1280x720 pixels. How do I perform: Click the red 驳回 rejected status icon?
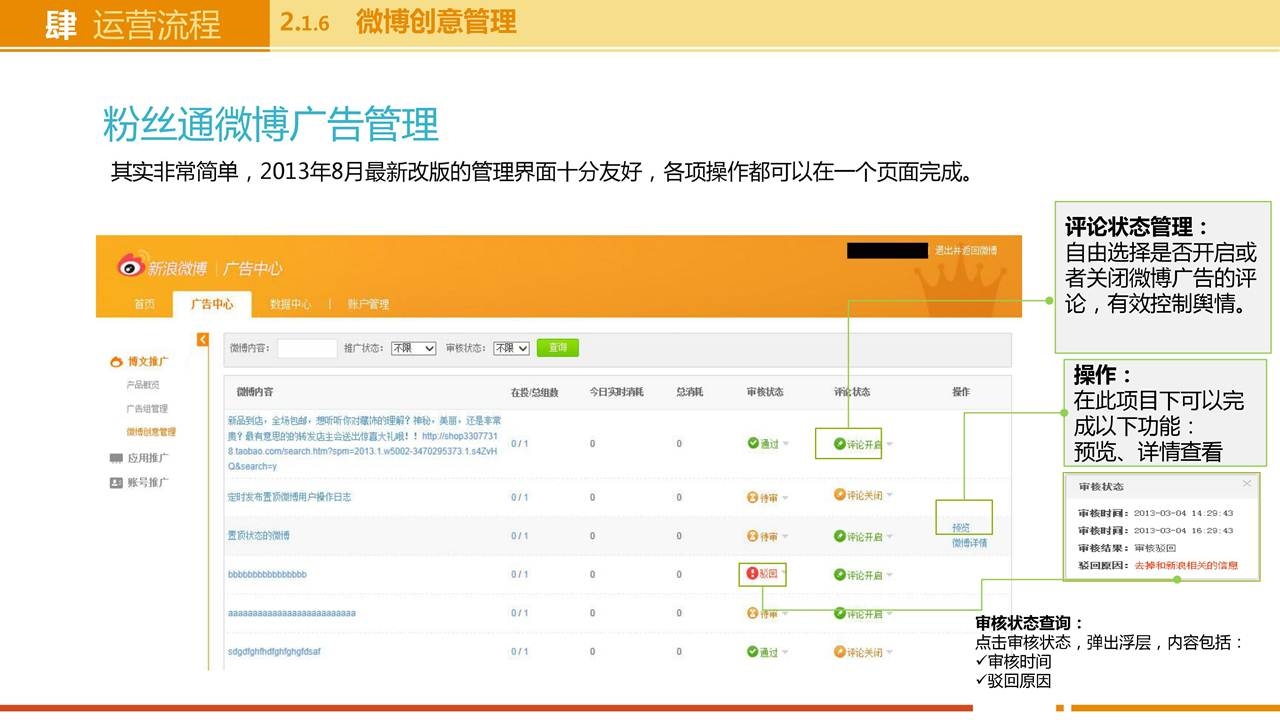753,574
